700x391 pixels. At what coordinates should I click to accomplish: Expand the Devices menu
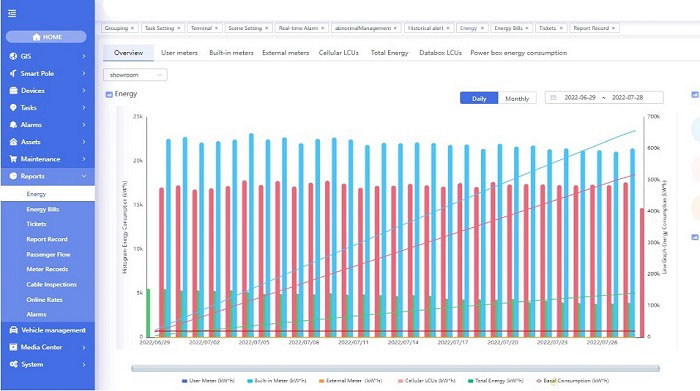coord(47,91)
